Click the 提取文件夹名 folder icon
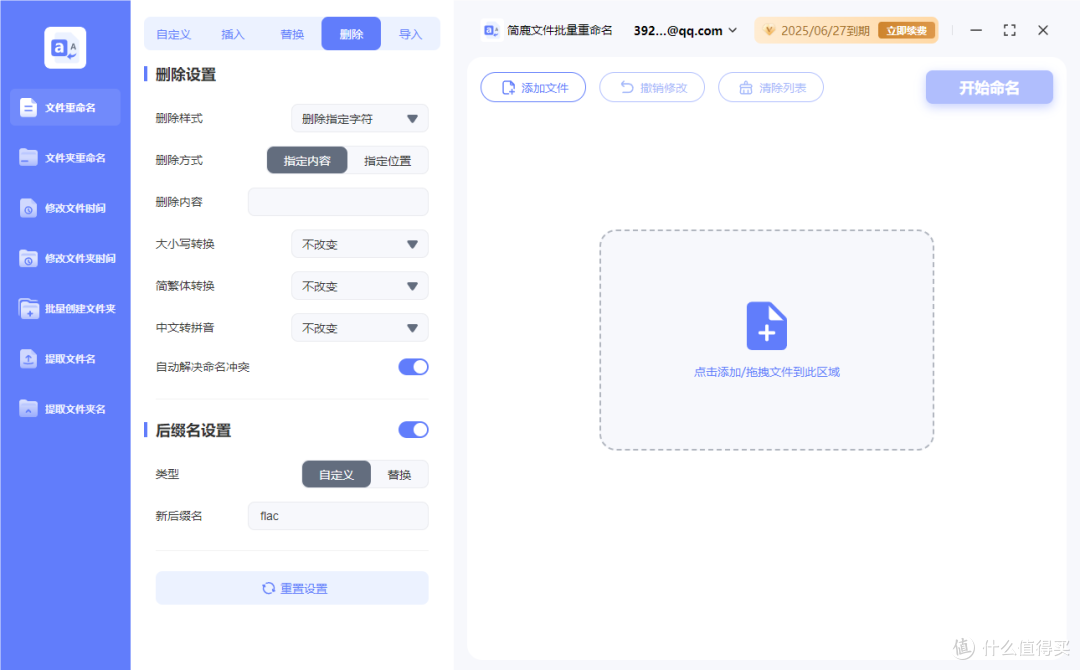1080x670 pixels. click(28, 409)
